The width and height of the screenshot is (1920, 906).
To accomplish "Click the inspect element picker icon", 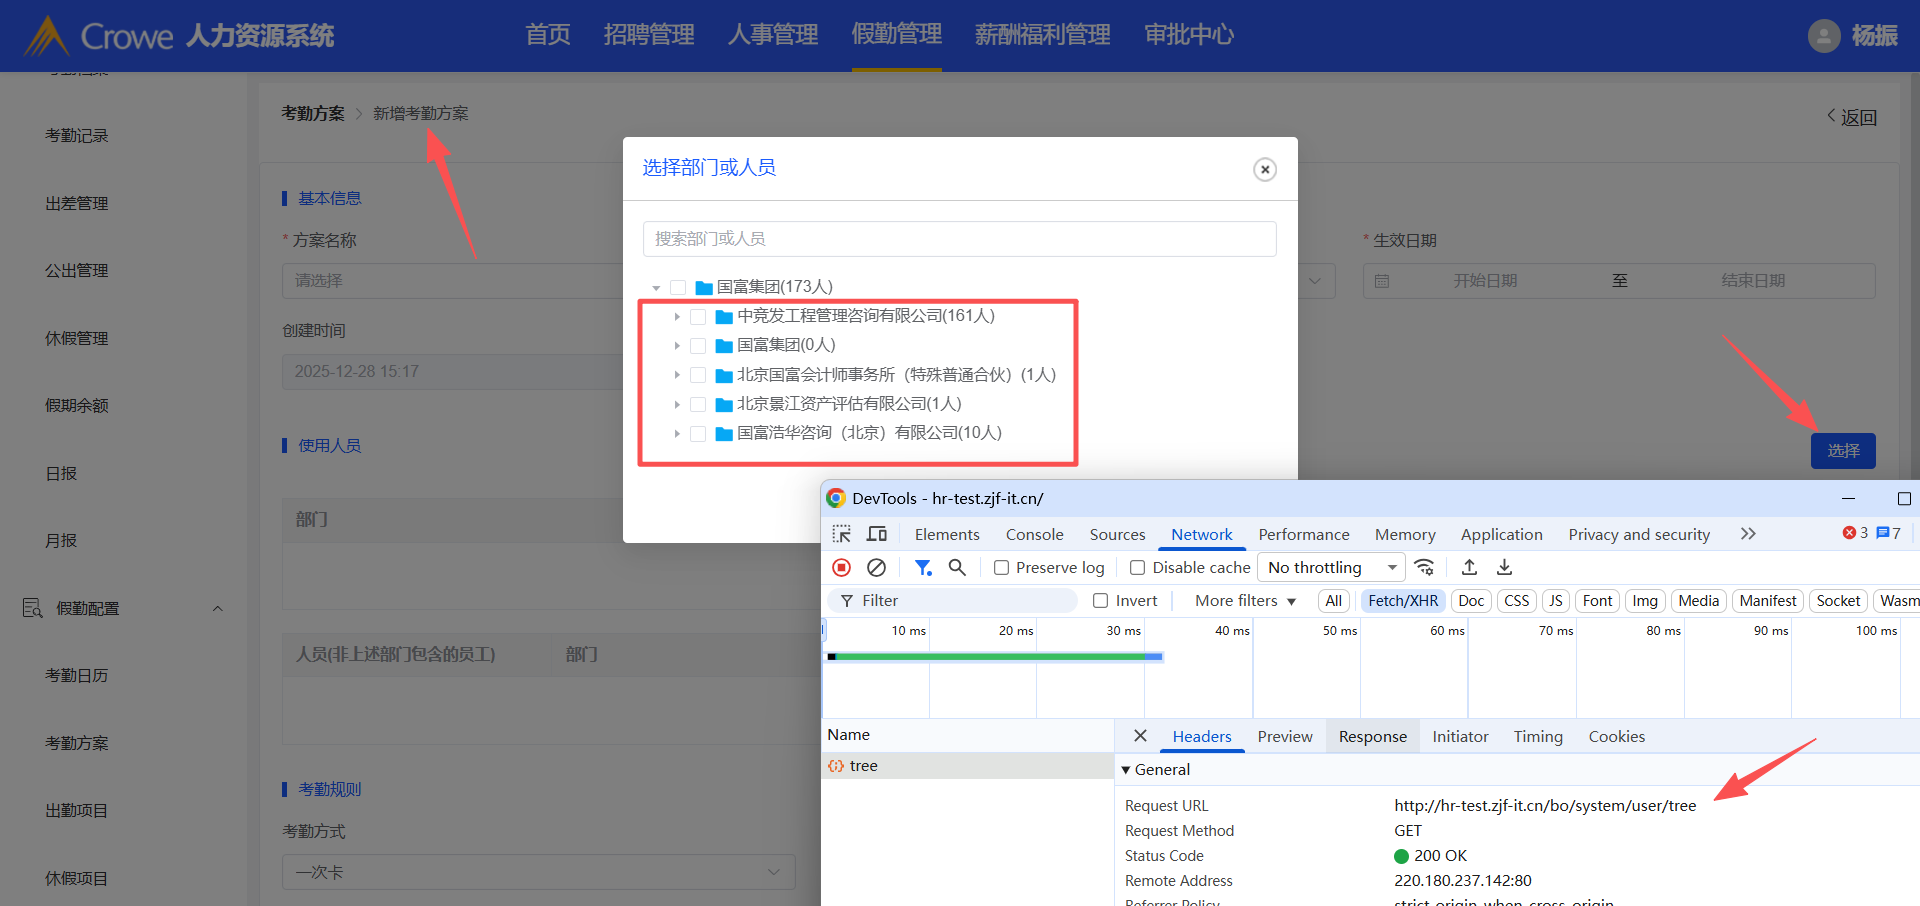I will tap(841, 534).
